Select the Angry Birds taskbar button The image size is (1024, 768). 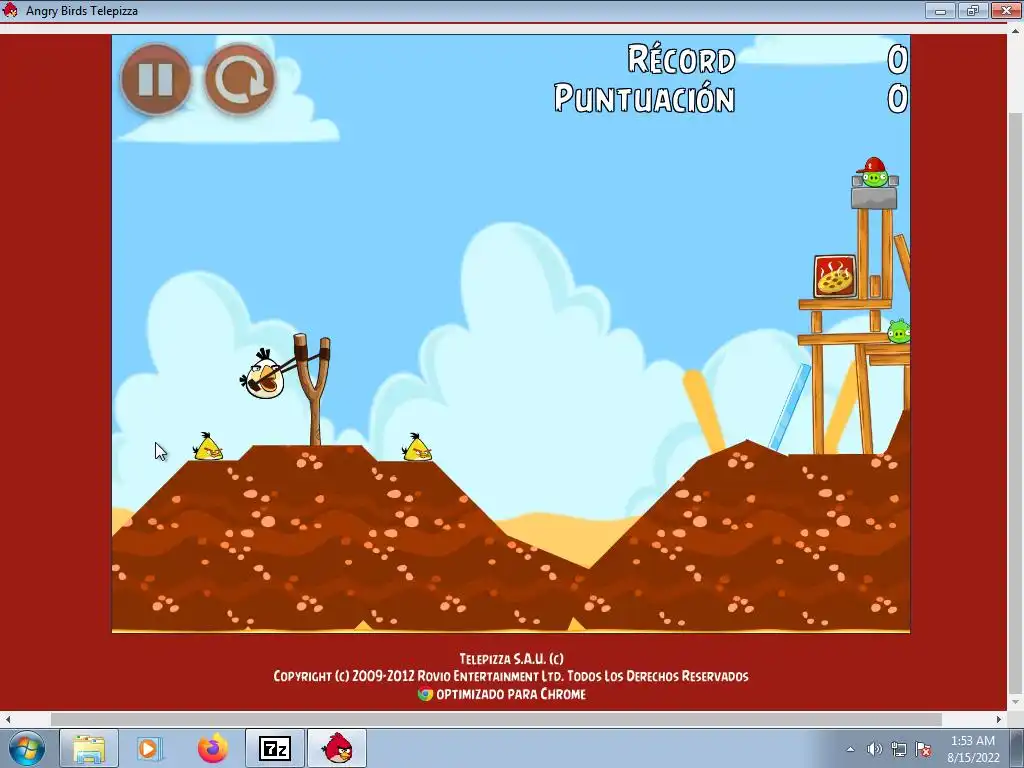click(337, 748)
